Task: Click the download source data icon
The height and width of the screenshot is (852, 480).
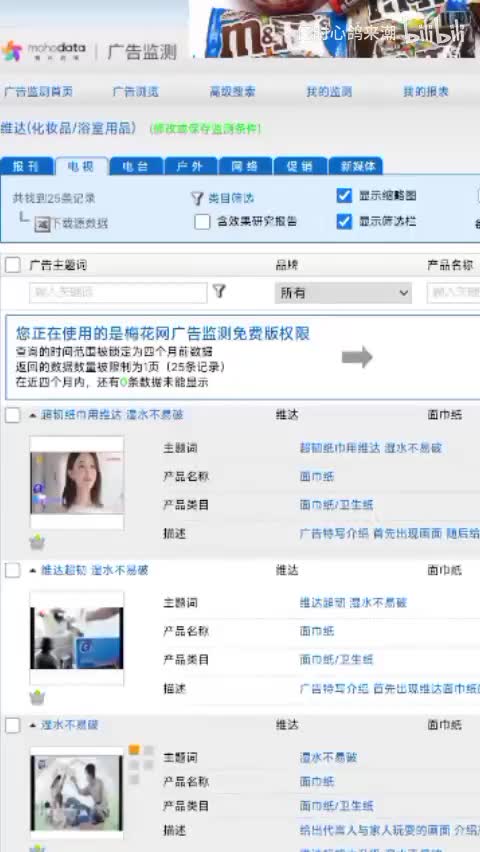Action: 42,223
